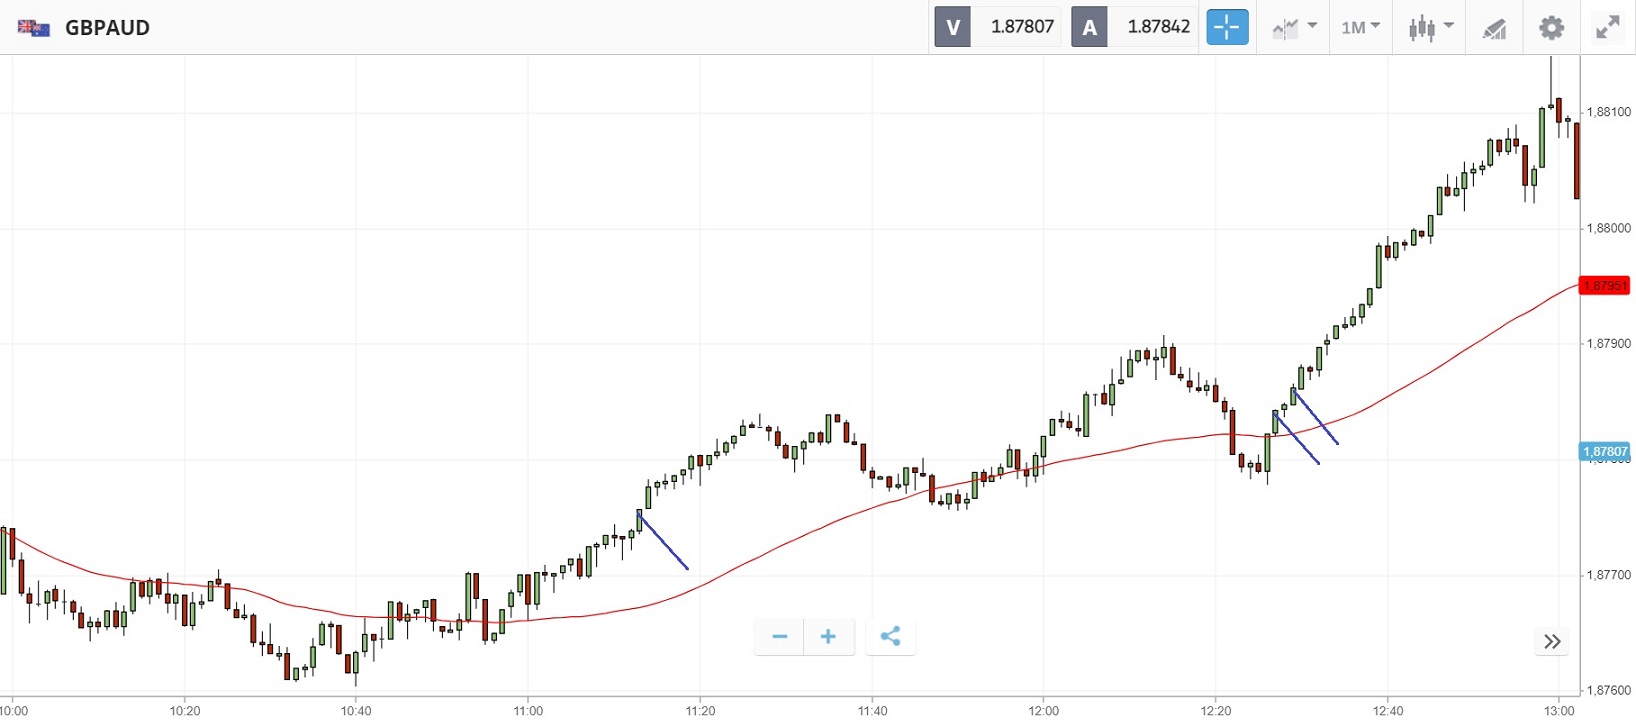
Task: Zoom in with the plus button
Action: (828, 637)
